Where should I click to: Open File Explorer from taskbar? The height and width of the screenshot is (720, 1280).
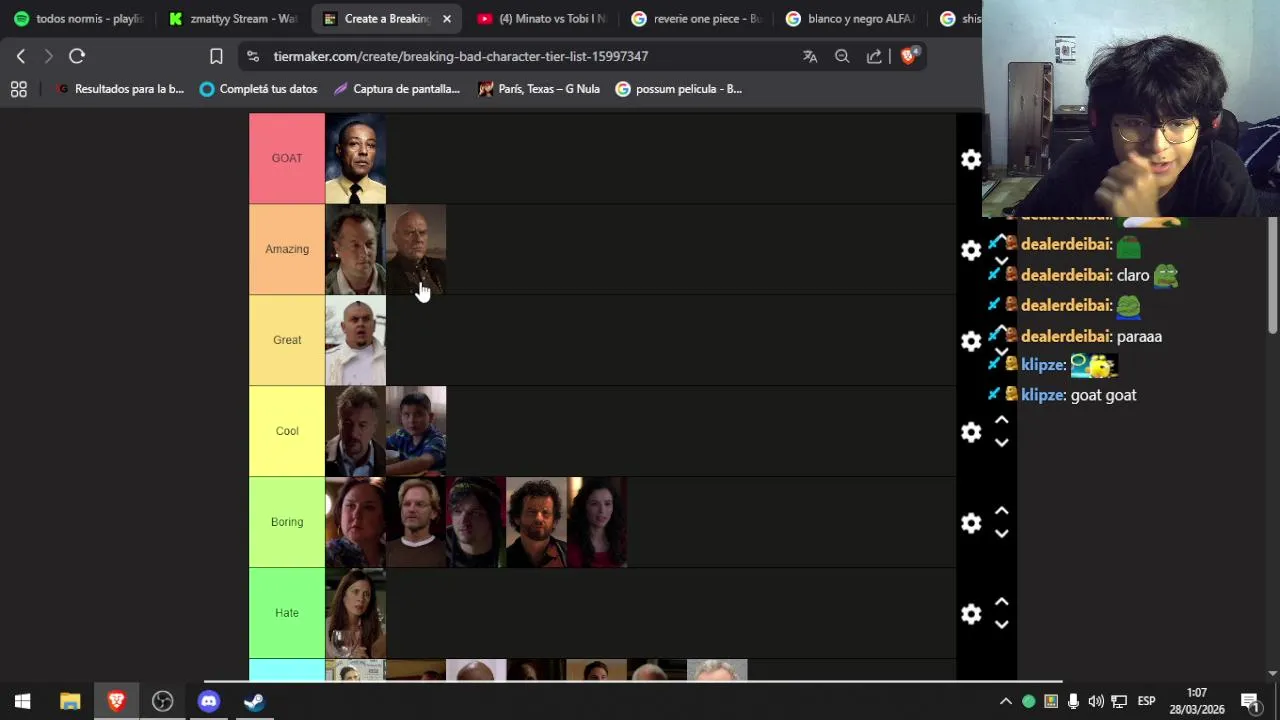tap(70, 701)
